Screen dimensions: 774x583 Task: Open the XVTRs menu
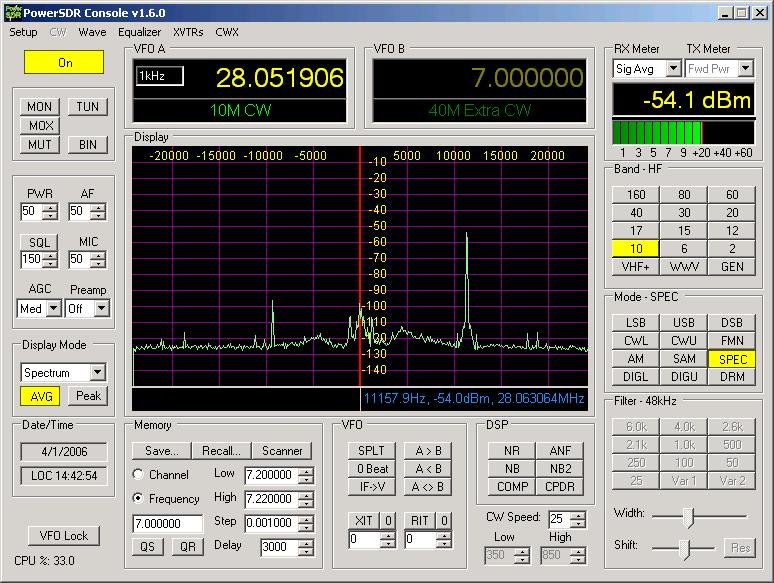188,32
